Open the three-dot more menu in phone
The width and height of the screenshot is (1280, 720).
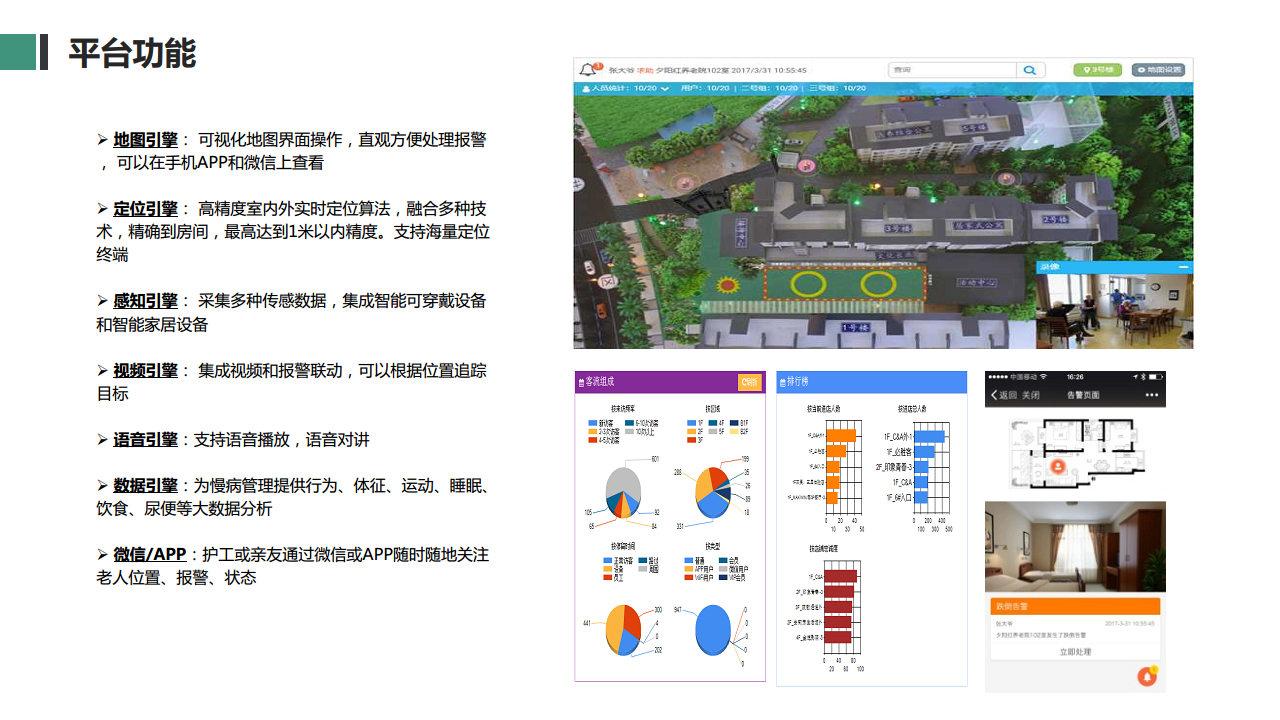pyautogui.click(x=1151, y=395)
